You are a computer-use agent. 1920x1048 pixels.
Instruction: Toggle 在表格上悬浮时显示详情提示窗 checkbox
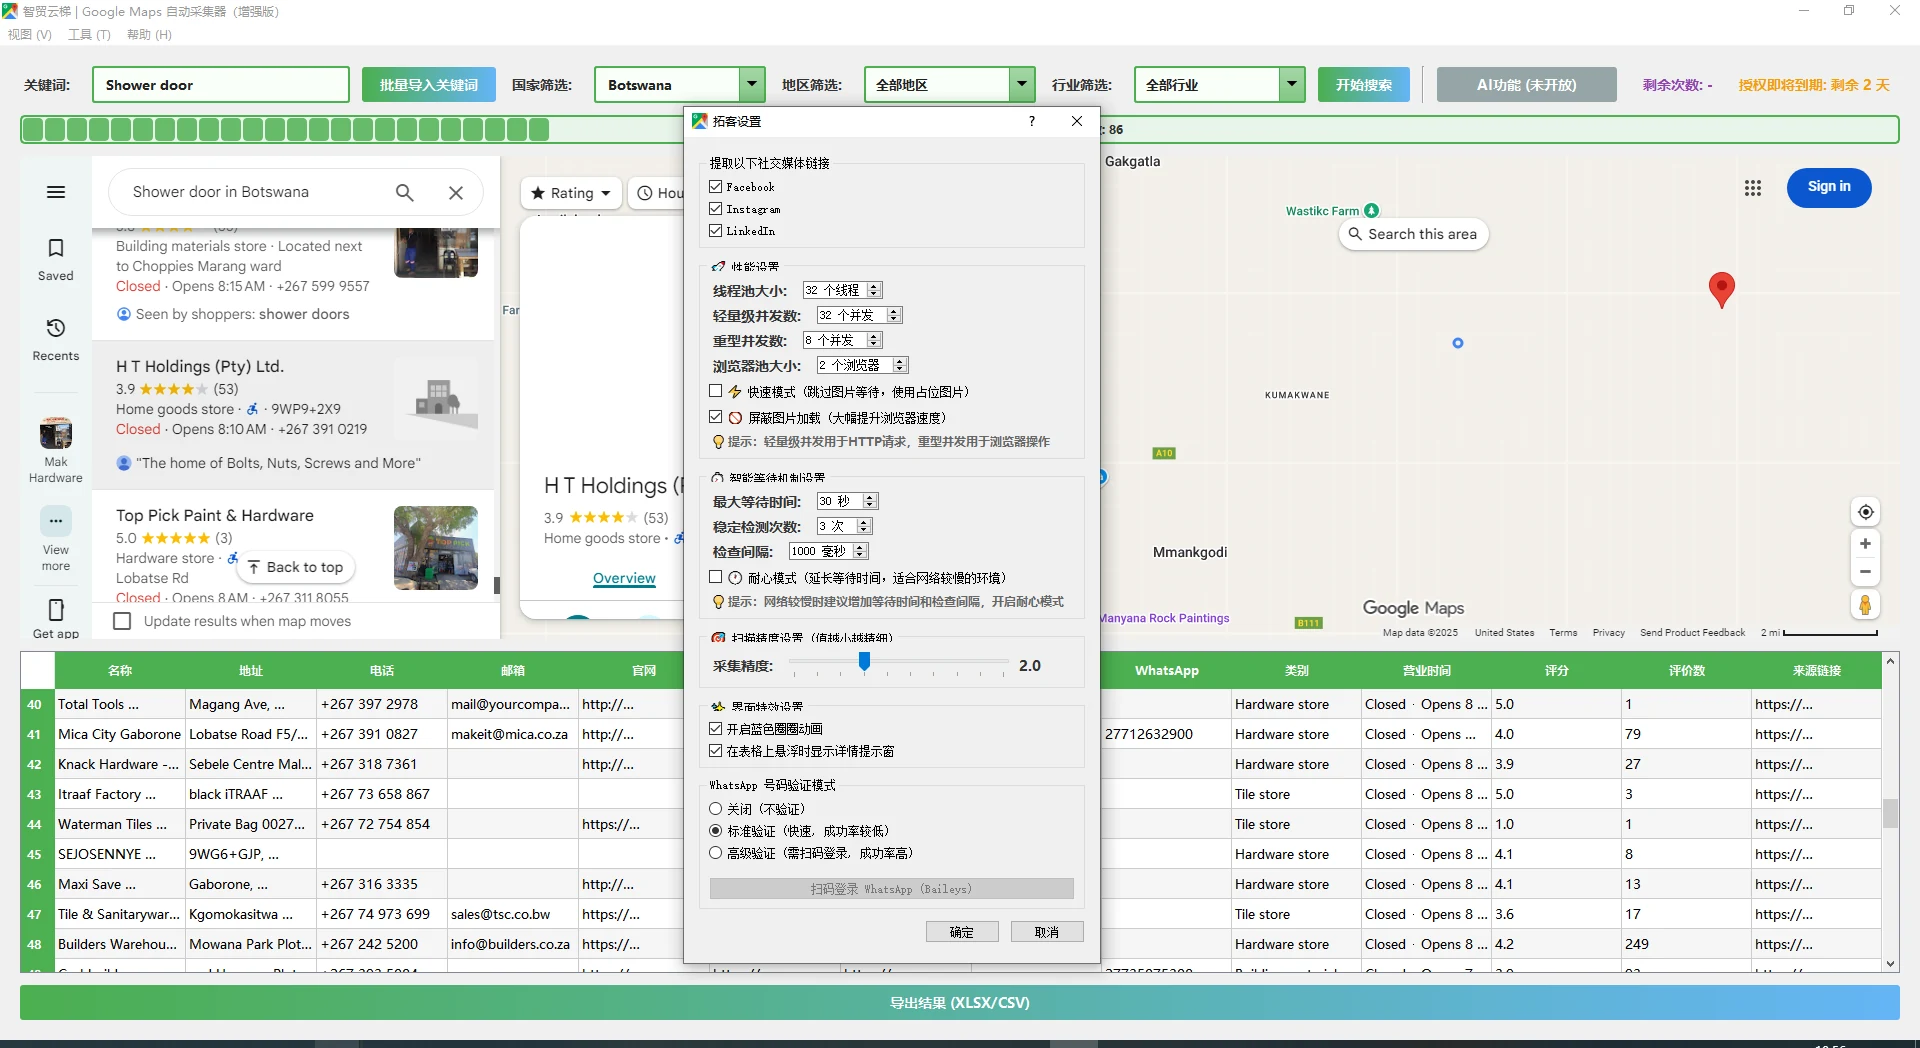tap(716, 751)
